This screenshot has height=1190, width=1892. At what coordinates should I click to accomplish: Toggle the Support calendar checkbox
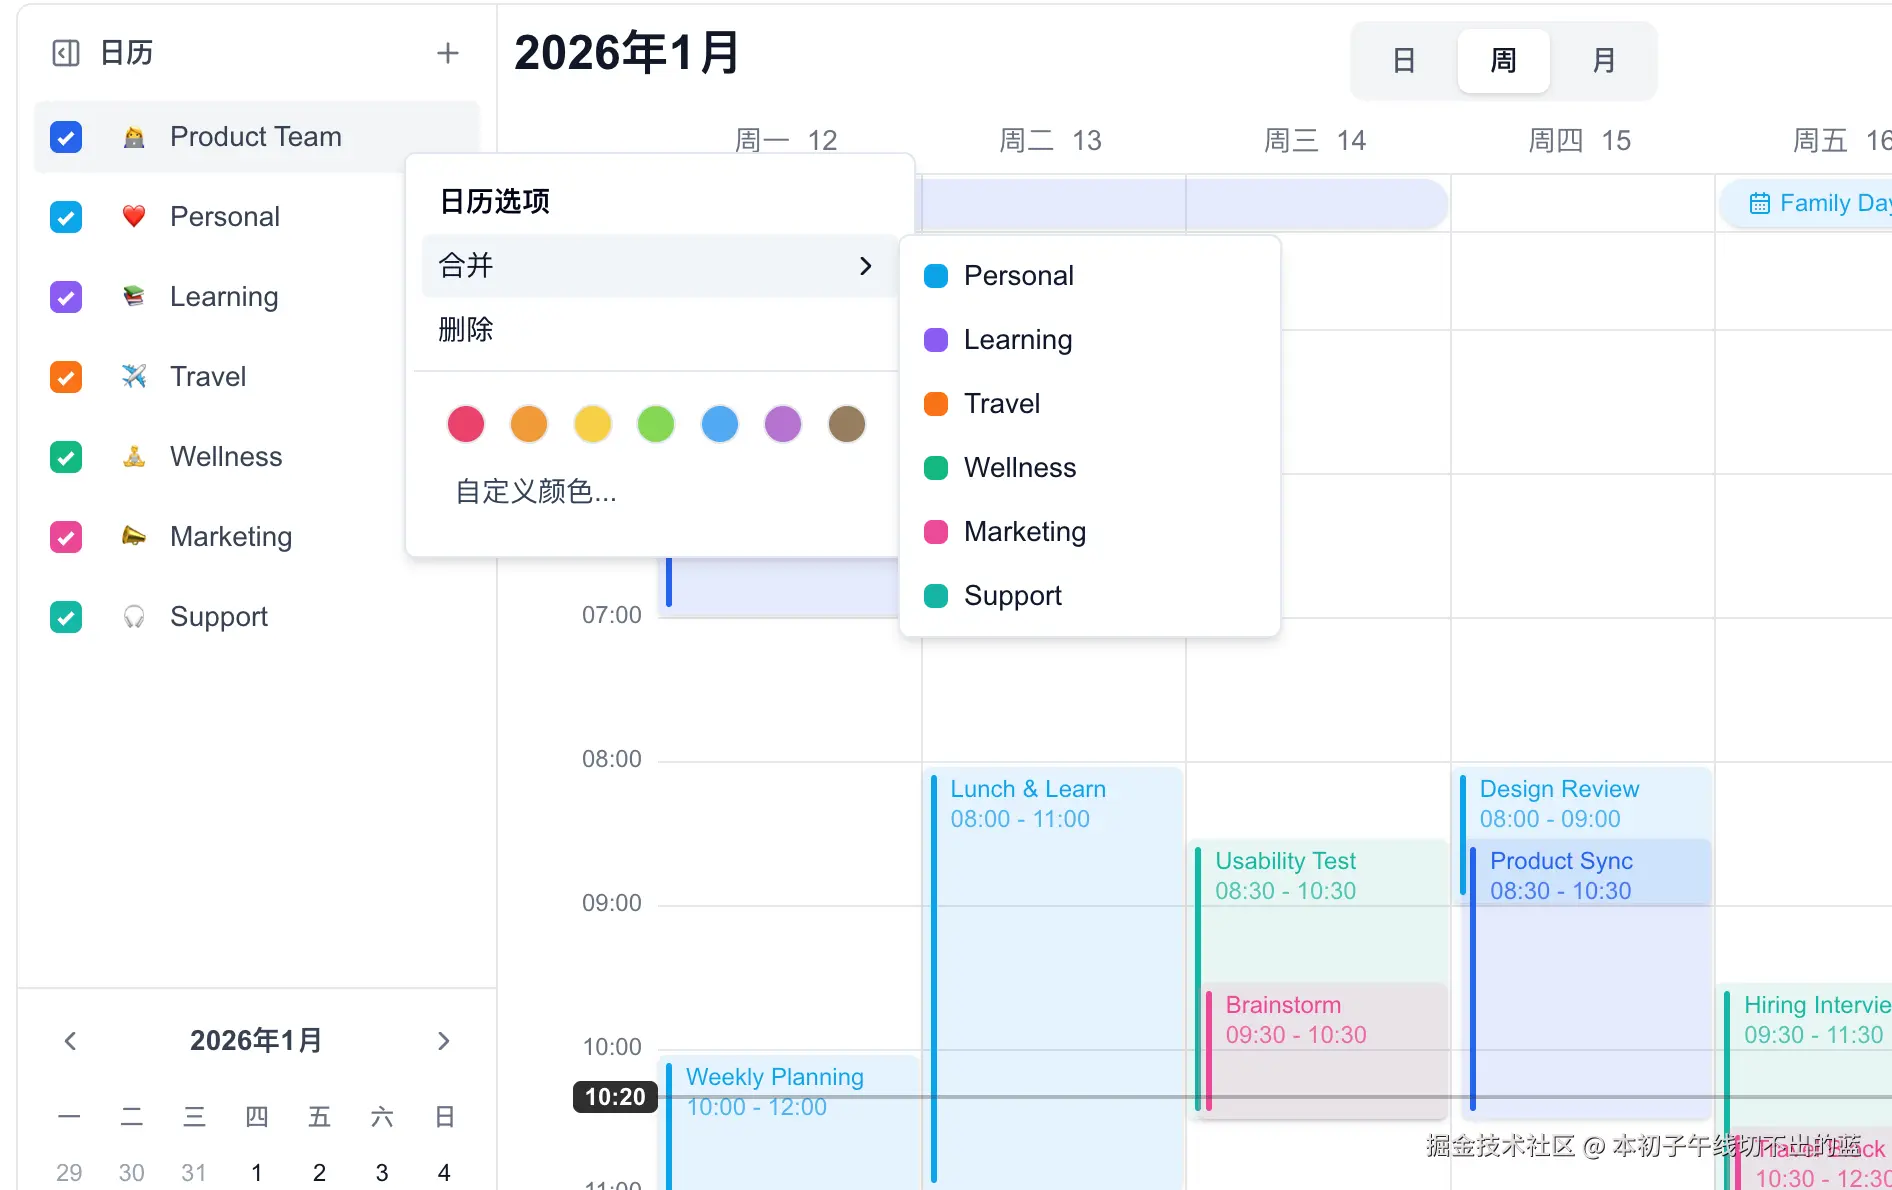pos(66,617)
